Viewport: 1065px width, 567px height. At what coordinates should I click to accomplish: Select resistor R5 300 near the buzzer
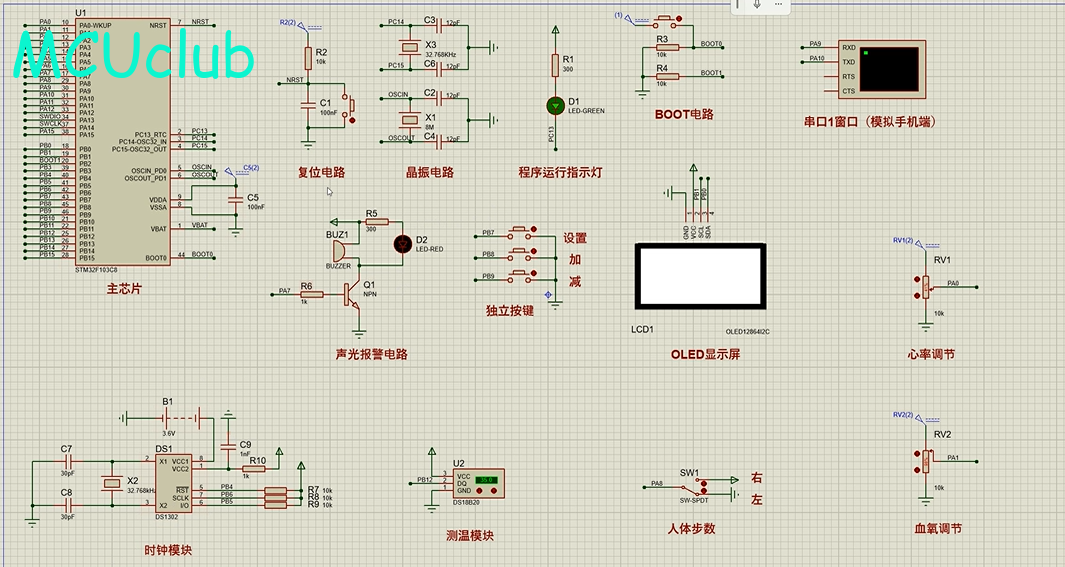[x=377, y=222]
